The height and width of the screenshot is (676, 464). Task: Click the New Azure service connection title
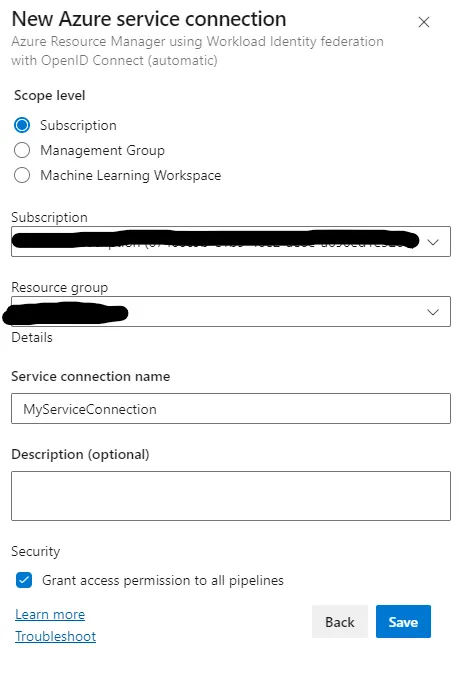click(x=149, y=19)
